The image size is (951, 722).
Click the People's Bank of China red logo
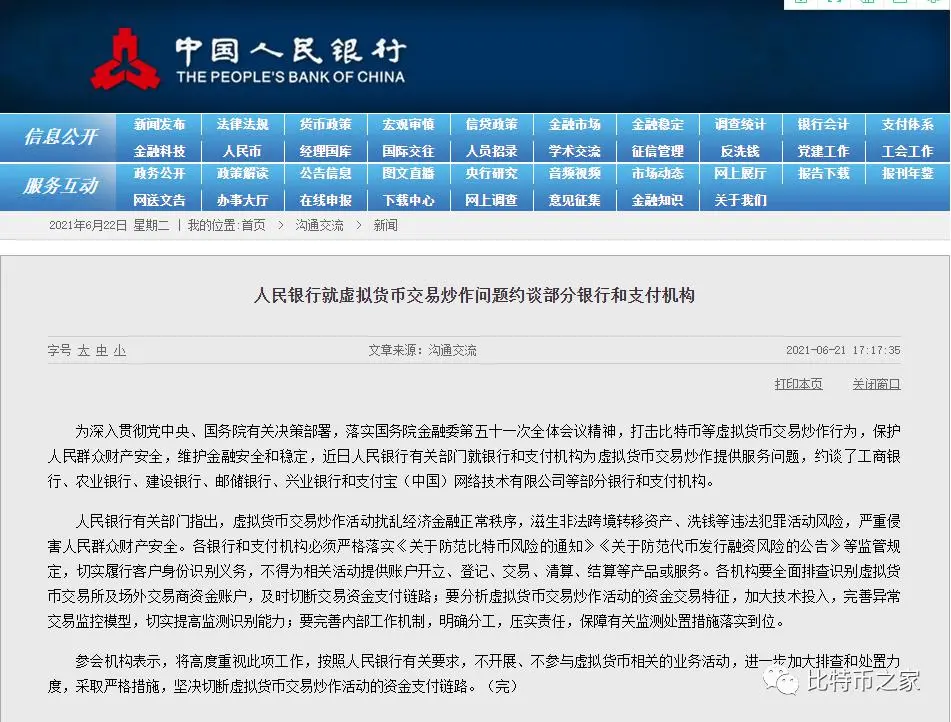tap(125, 59)
